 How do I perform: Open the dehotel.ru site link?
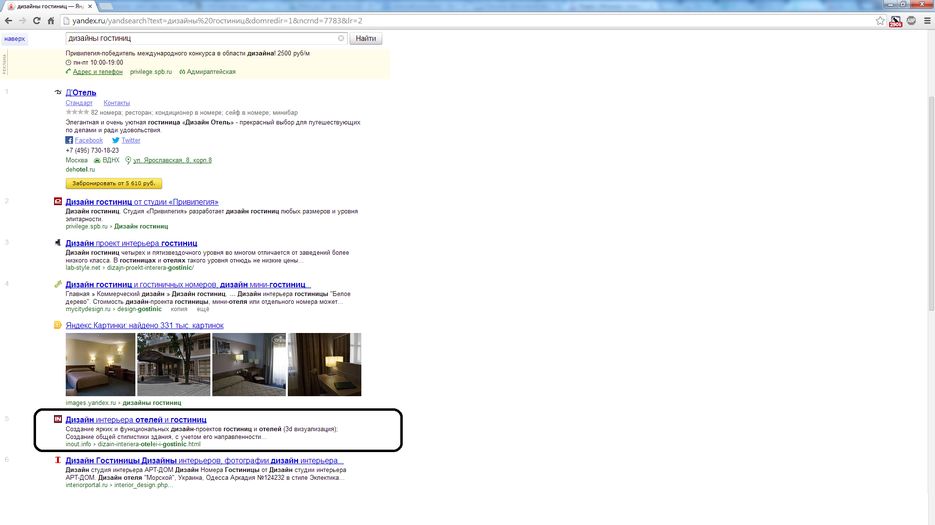point(80,169)
